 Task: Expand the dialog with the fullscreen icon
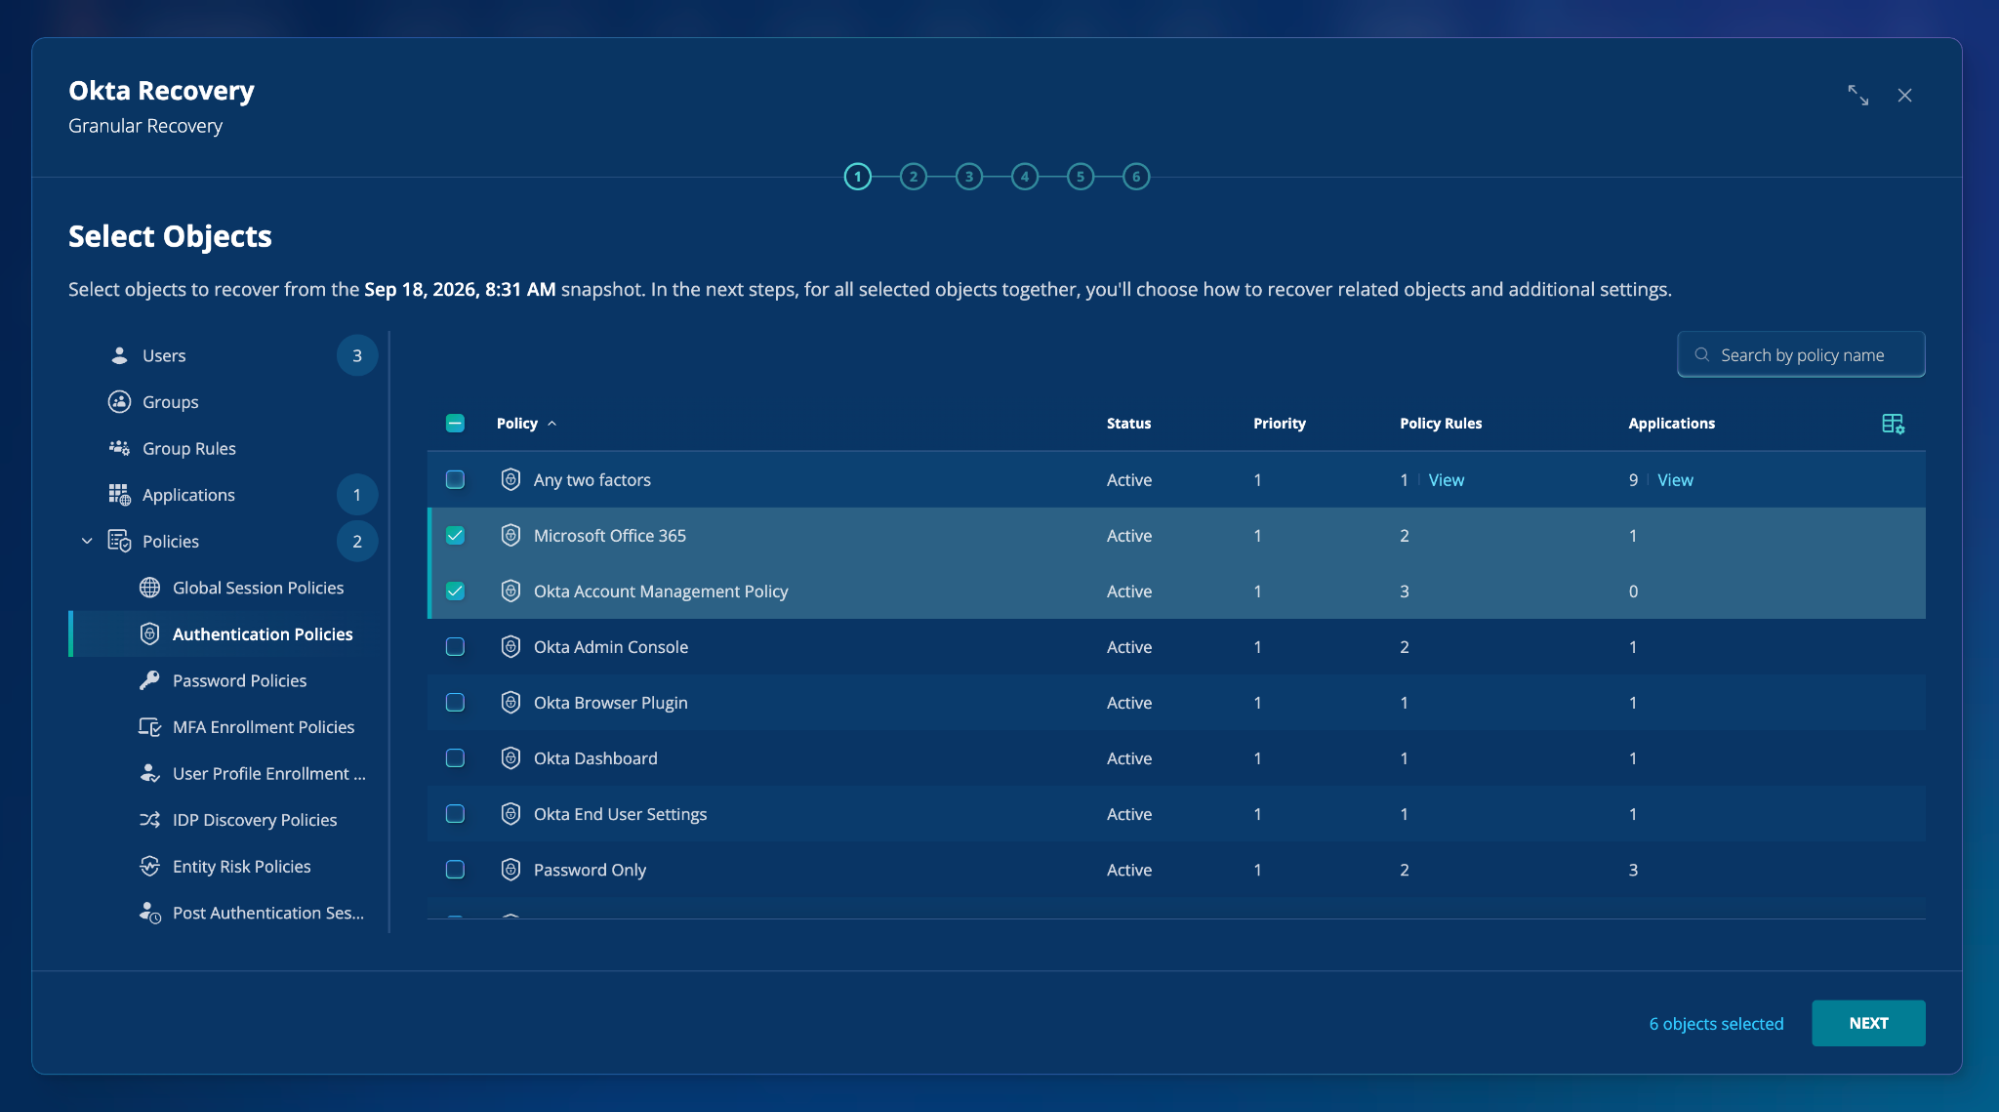(x=1858, y=95)
